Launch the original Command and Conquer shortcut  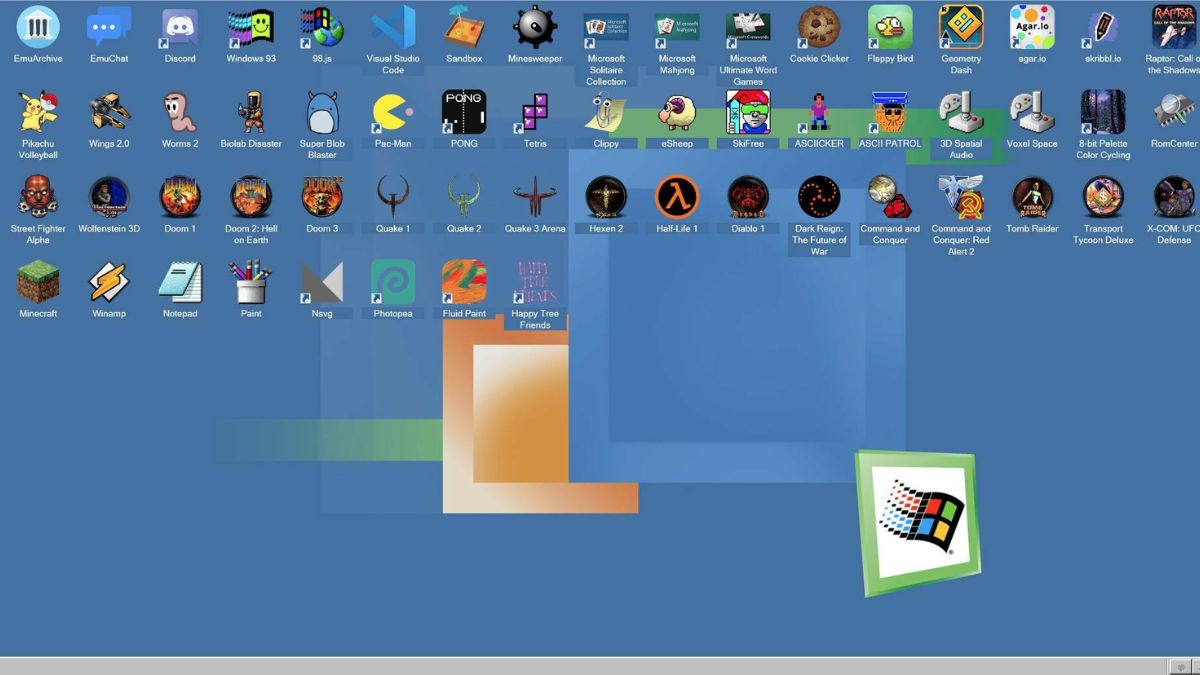[890, 197]
